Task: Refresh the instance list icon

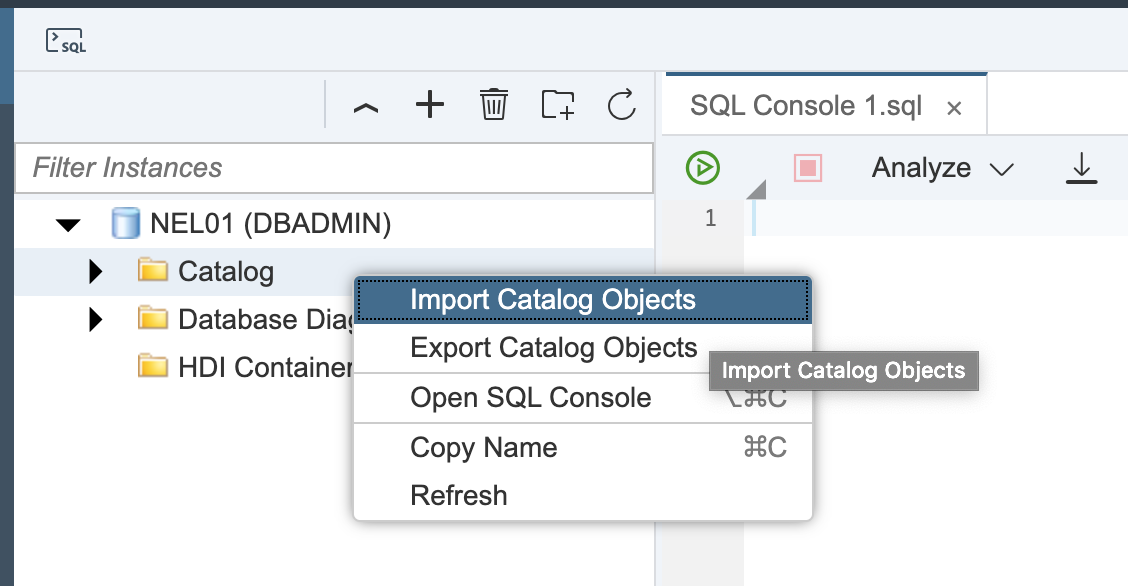Action: point(622,104)
